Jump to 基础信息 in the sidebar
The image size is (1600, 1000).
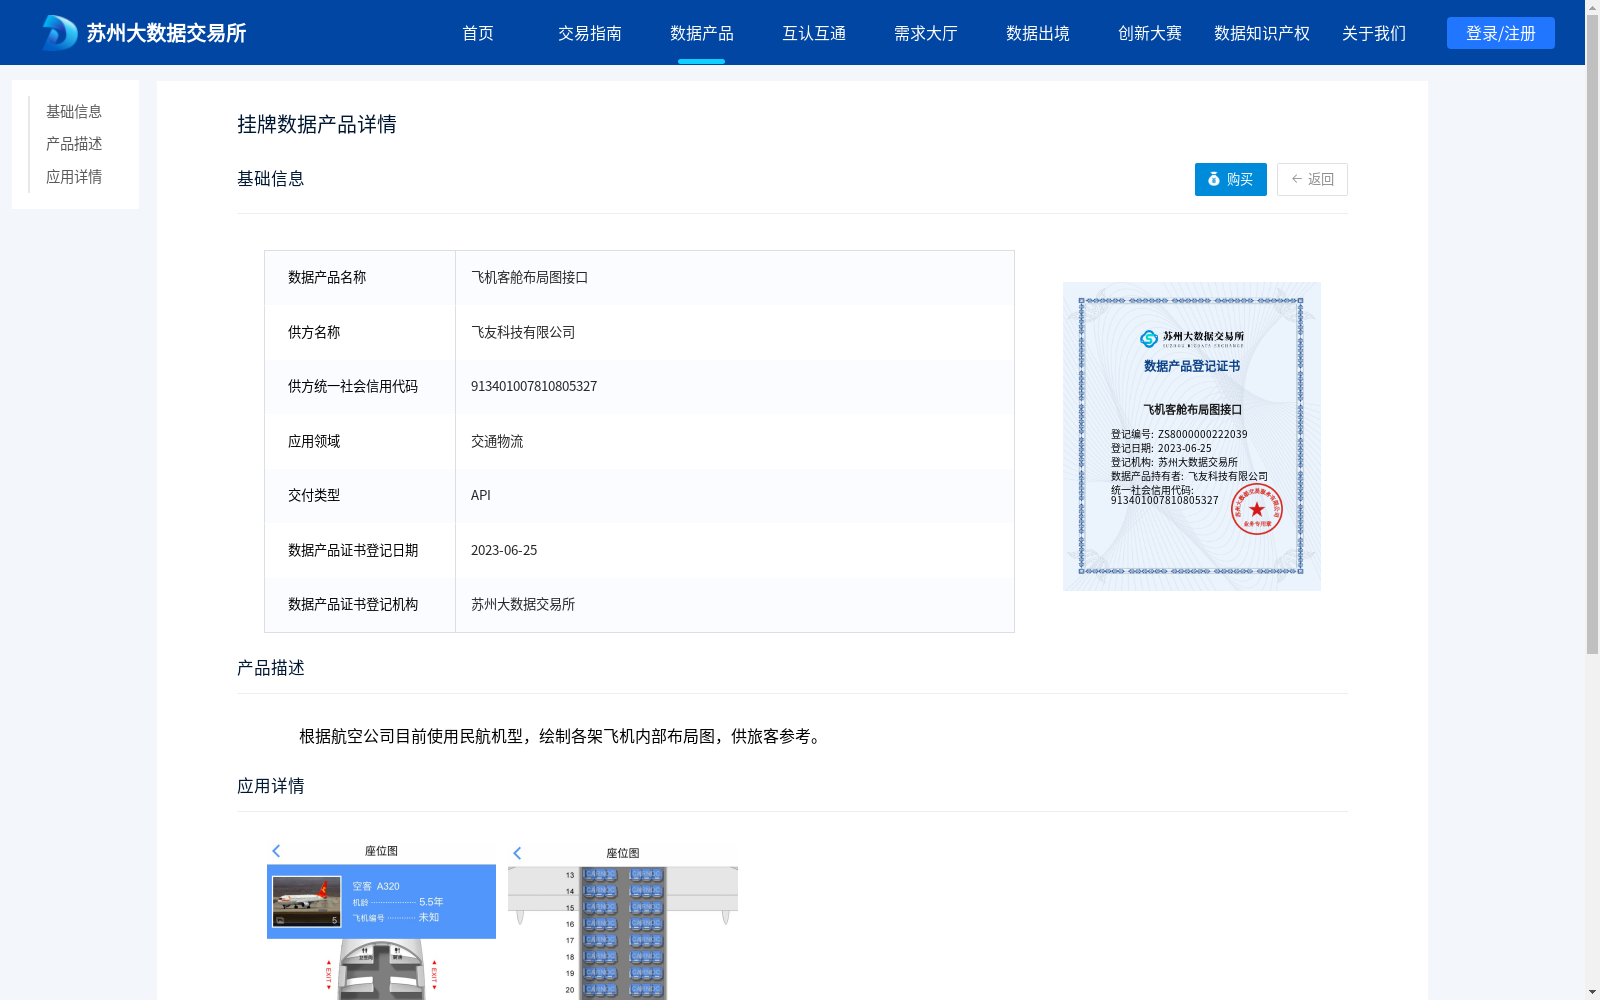pyautogui.click(x=74, y=111)
